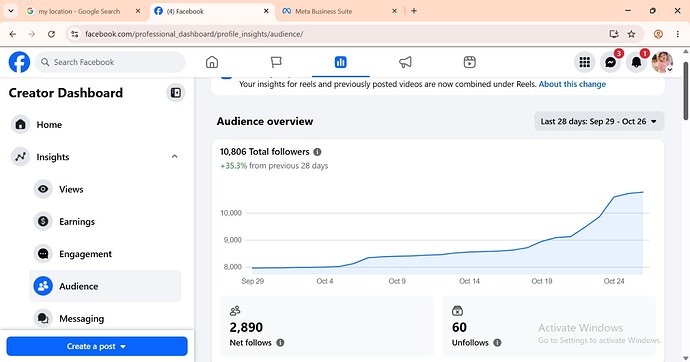Open the About this change link
This screenshot has width=690, height=362.
572,84
